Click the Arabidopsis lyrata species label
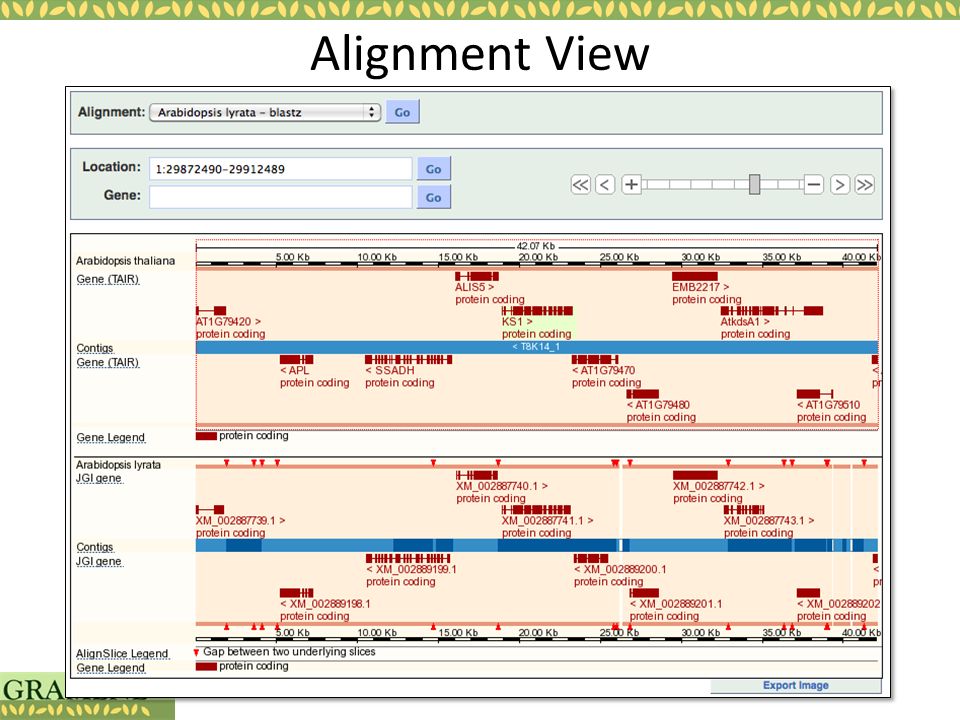 (x=118, y=465)
